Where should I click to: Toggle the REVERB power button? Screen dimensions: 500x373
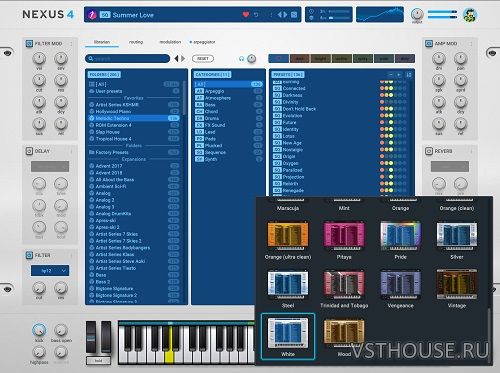tap(429, 151)
